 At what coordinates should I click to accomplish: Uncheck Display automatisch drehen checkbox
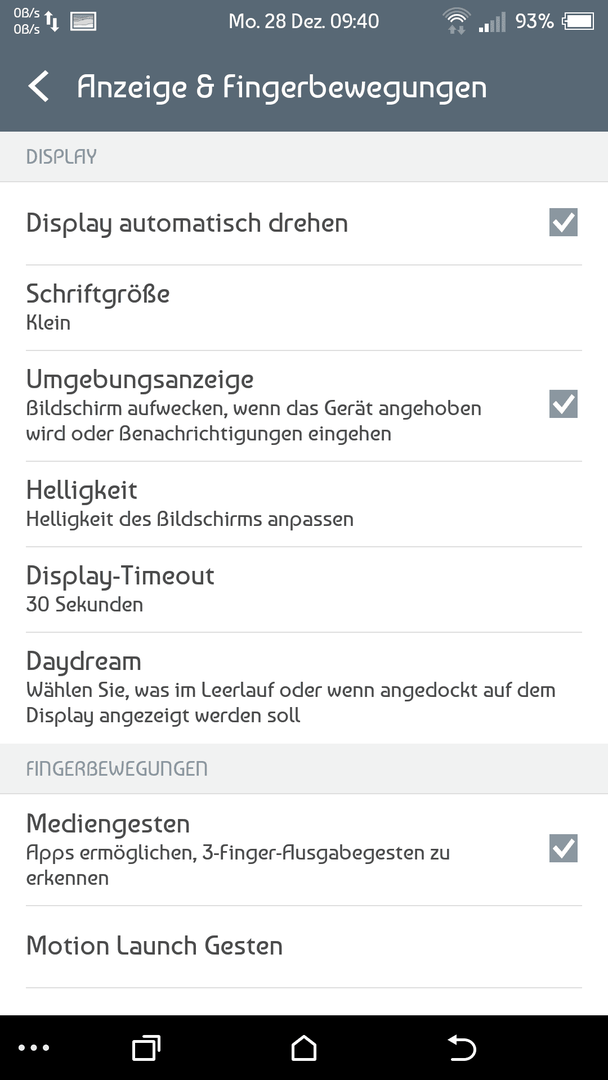point(563,222)
